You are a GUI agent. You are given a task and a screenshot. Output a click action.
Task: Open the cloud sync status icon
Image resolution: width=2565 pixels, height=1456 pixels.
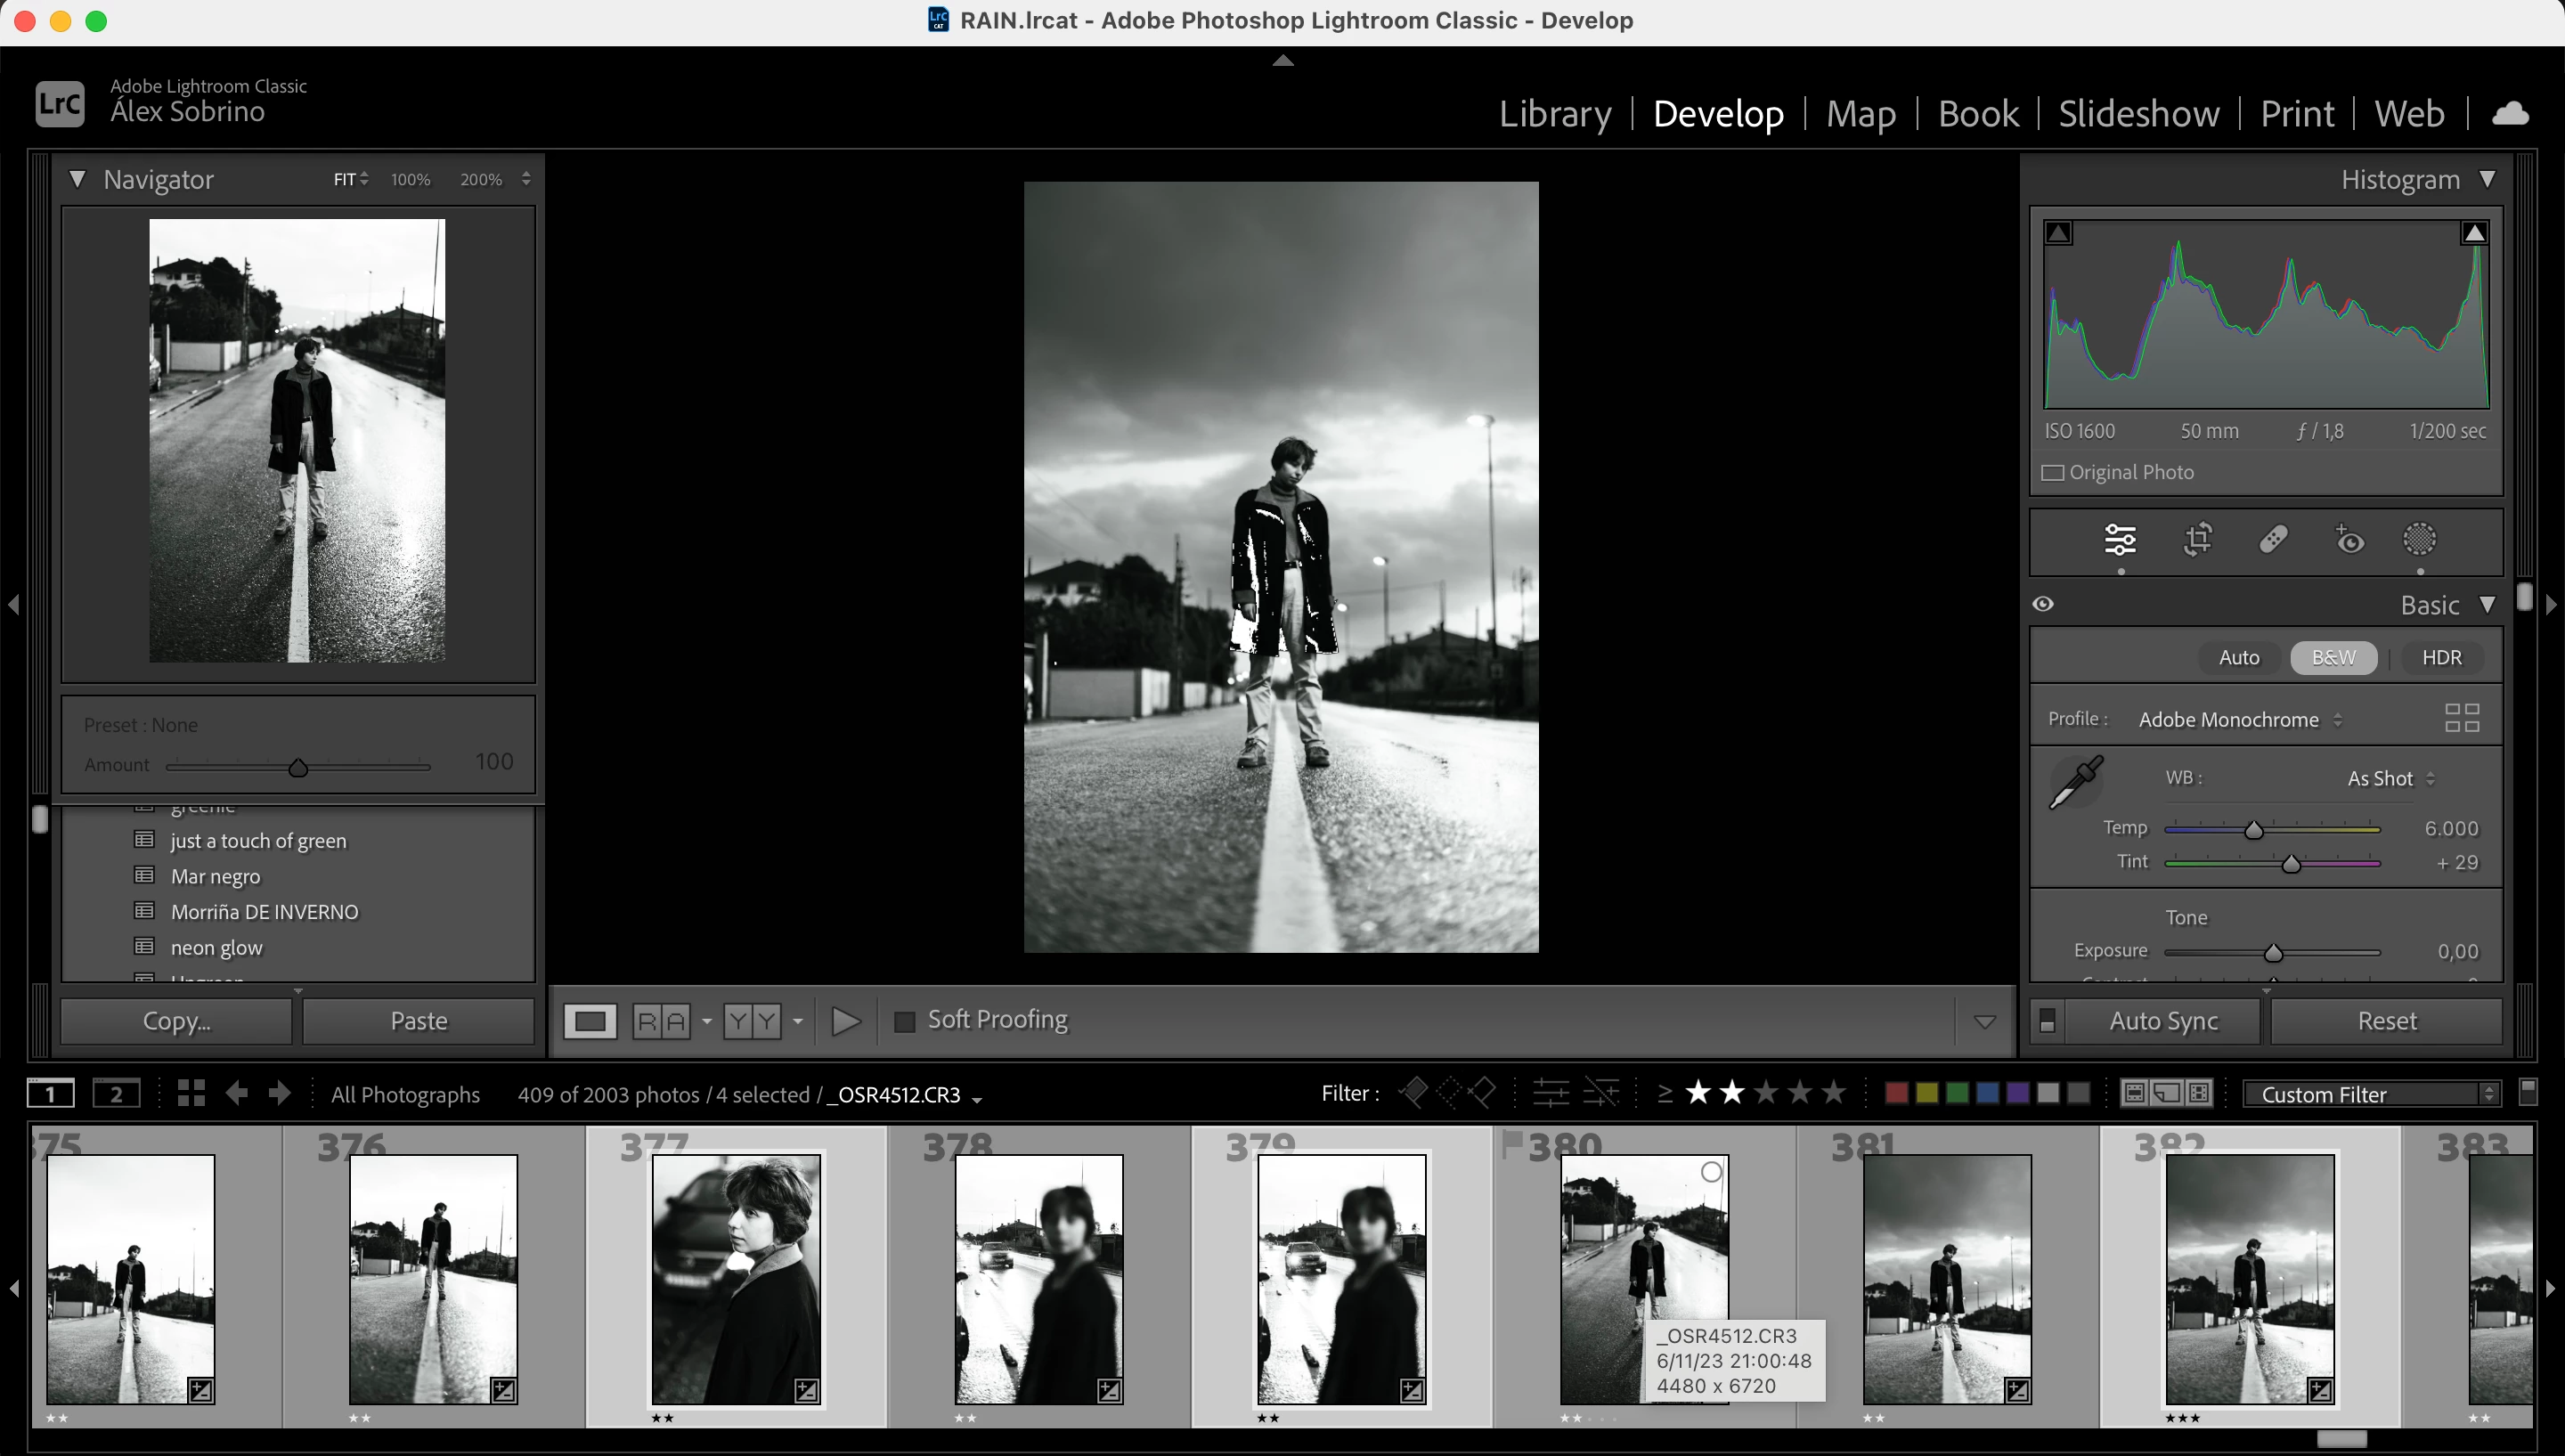pos(2510,113)
